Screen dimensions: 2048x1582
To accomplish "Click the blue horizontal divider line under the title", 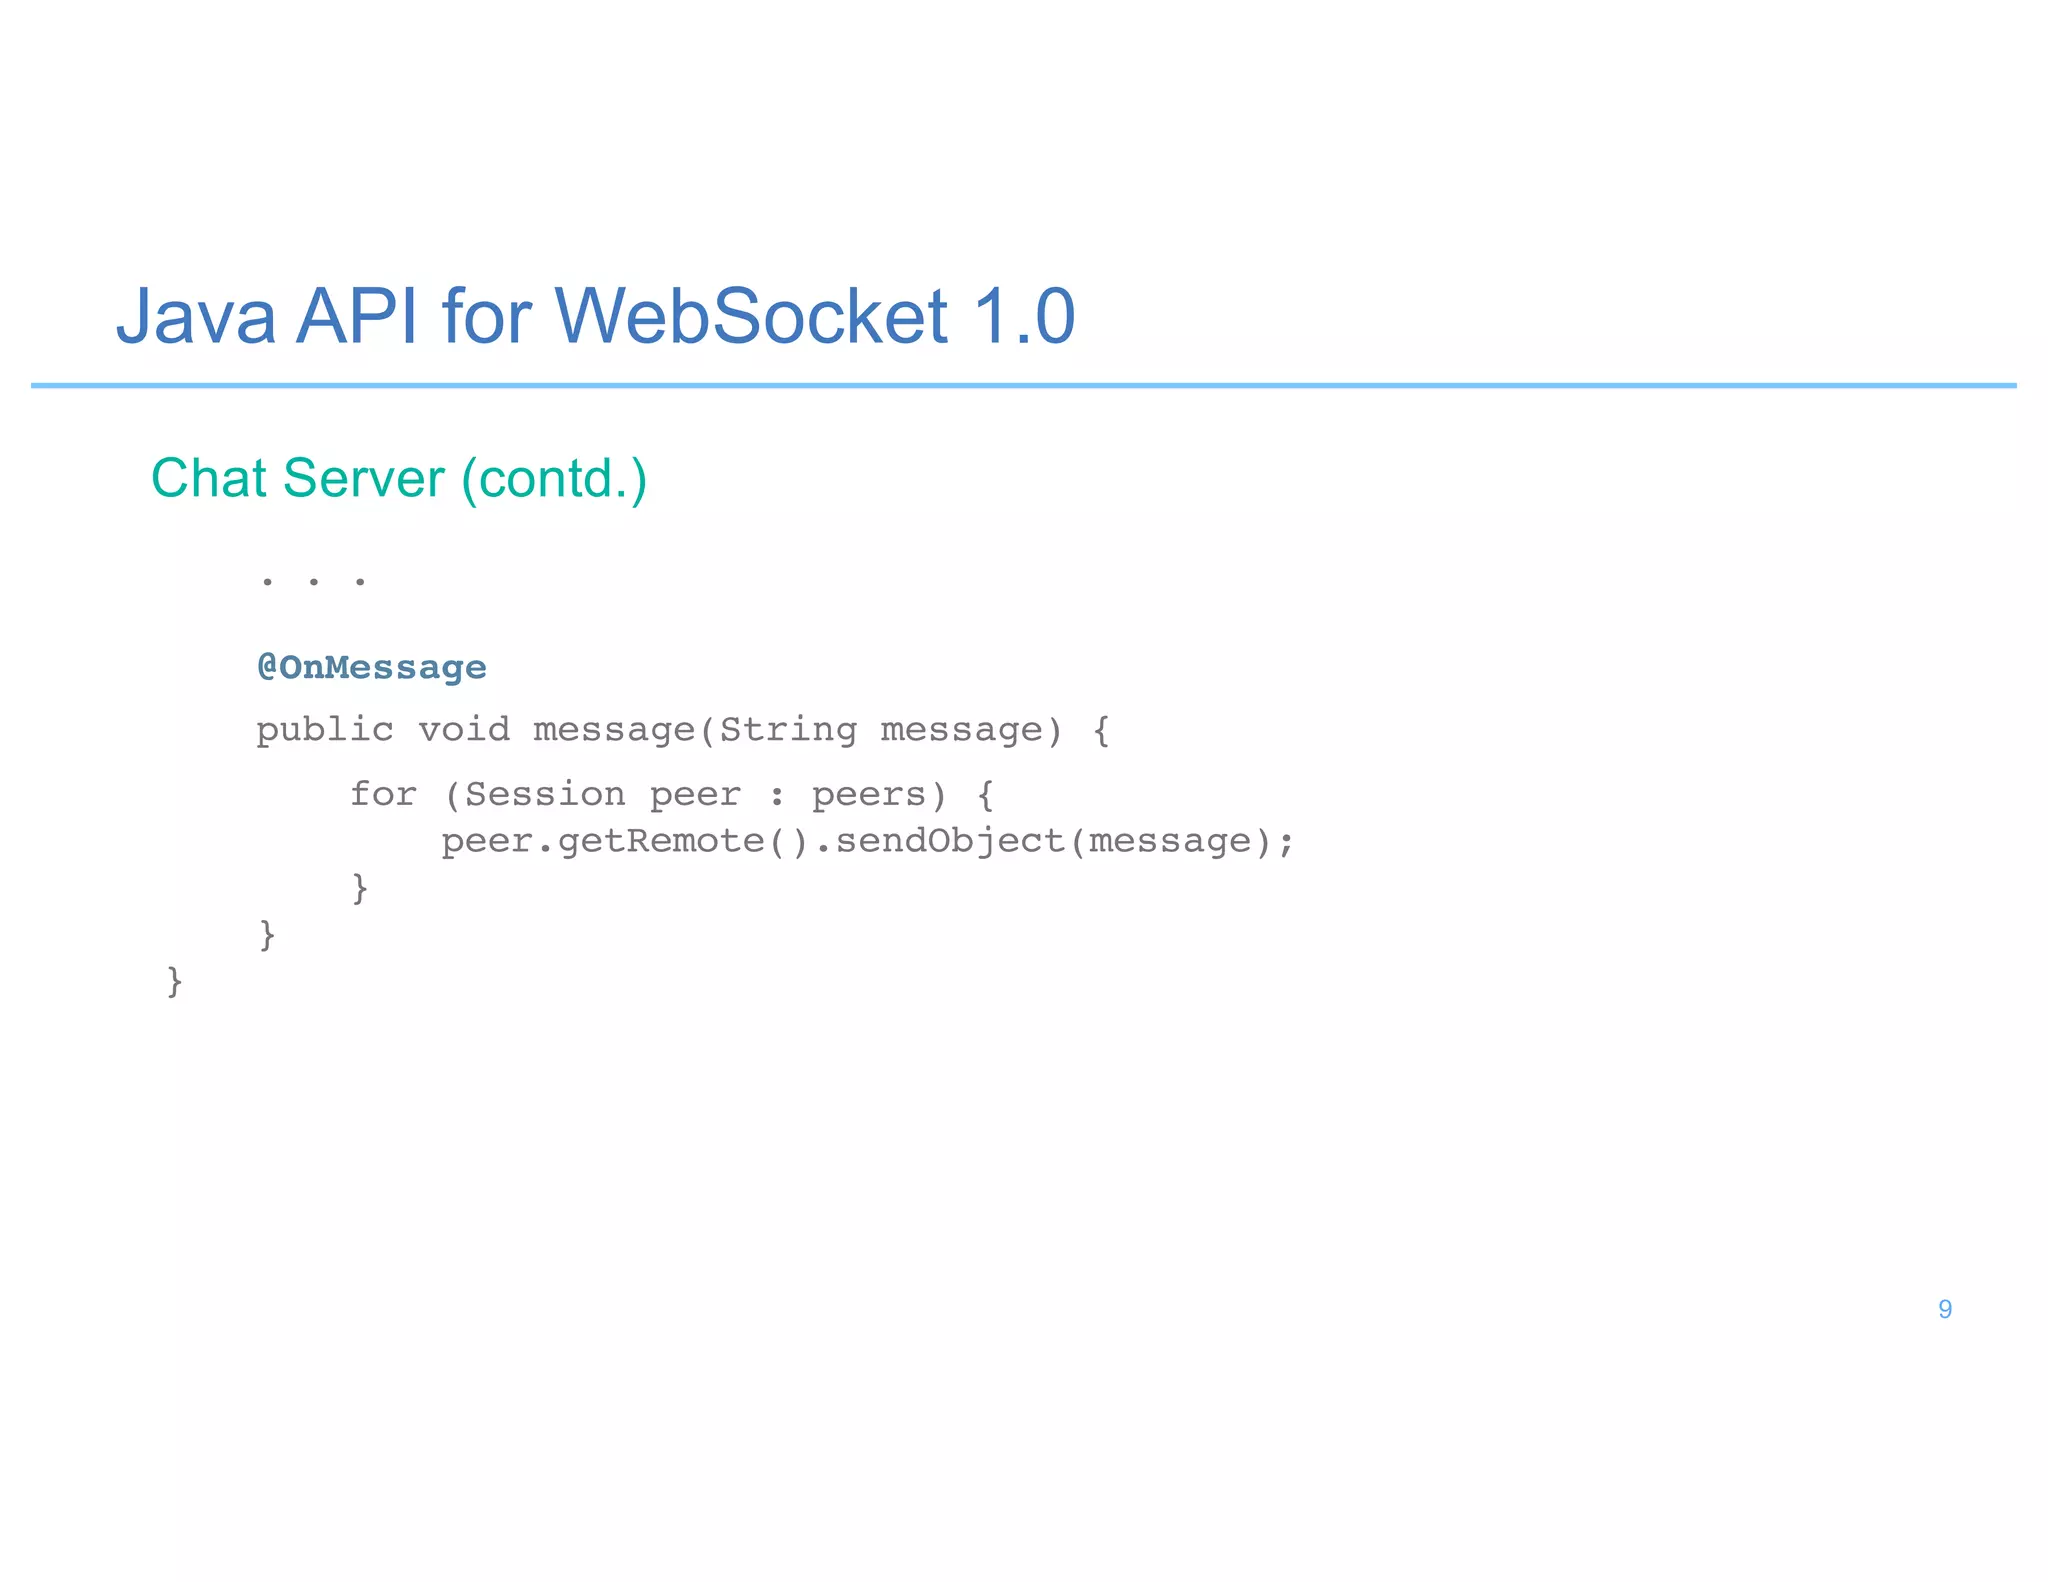I will click(1022, 385).
